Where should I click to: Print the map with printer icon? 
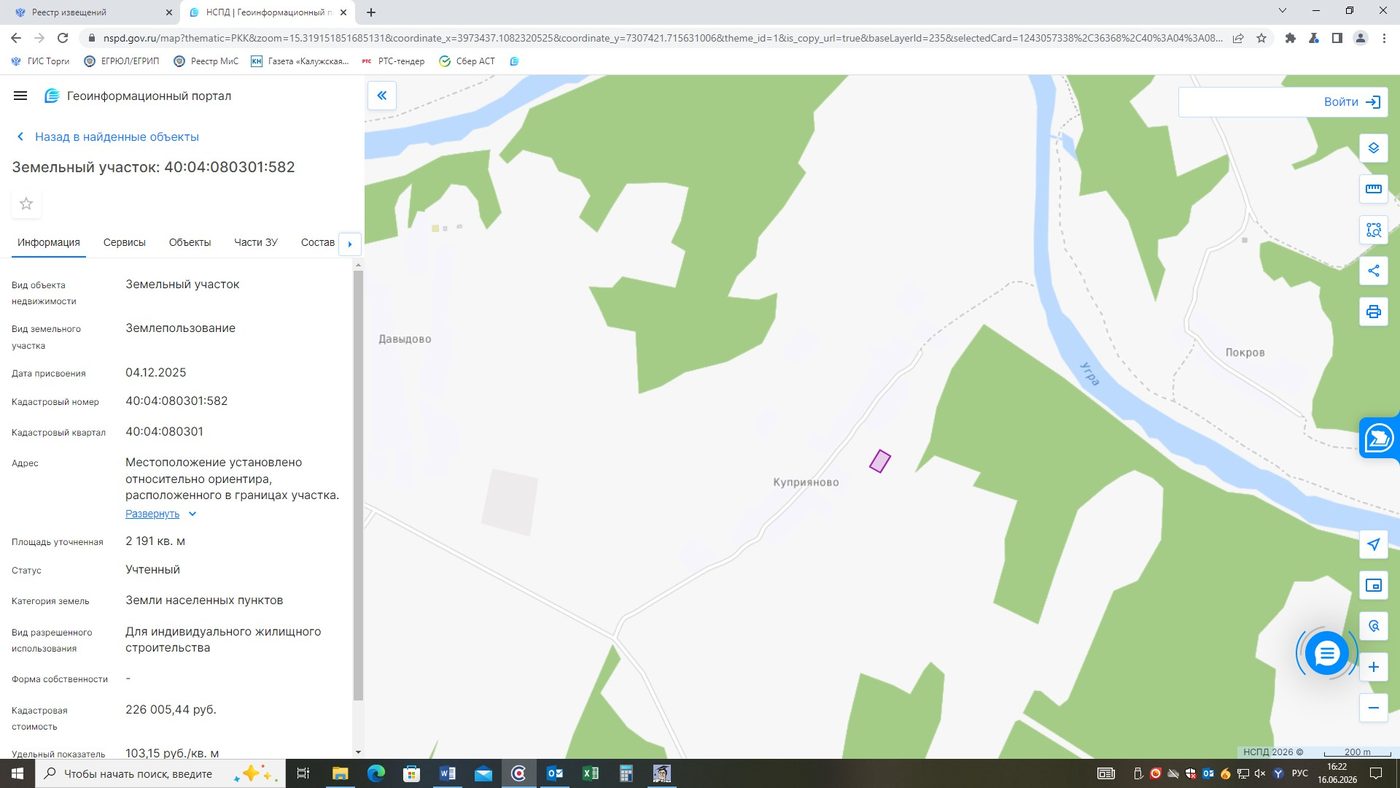(x=1373, y=312)
